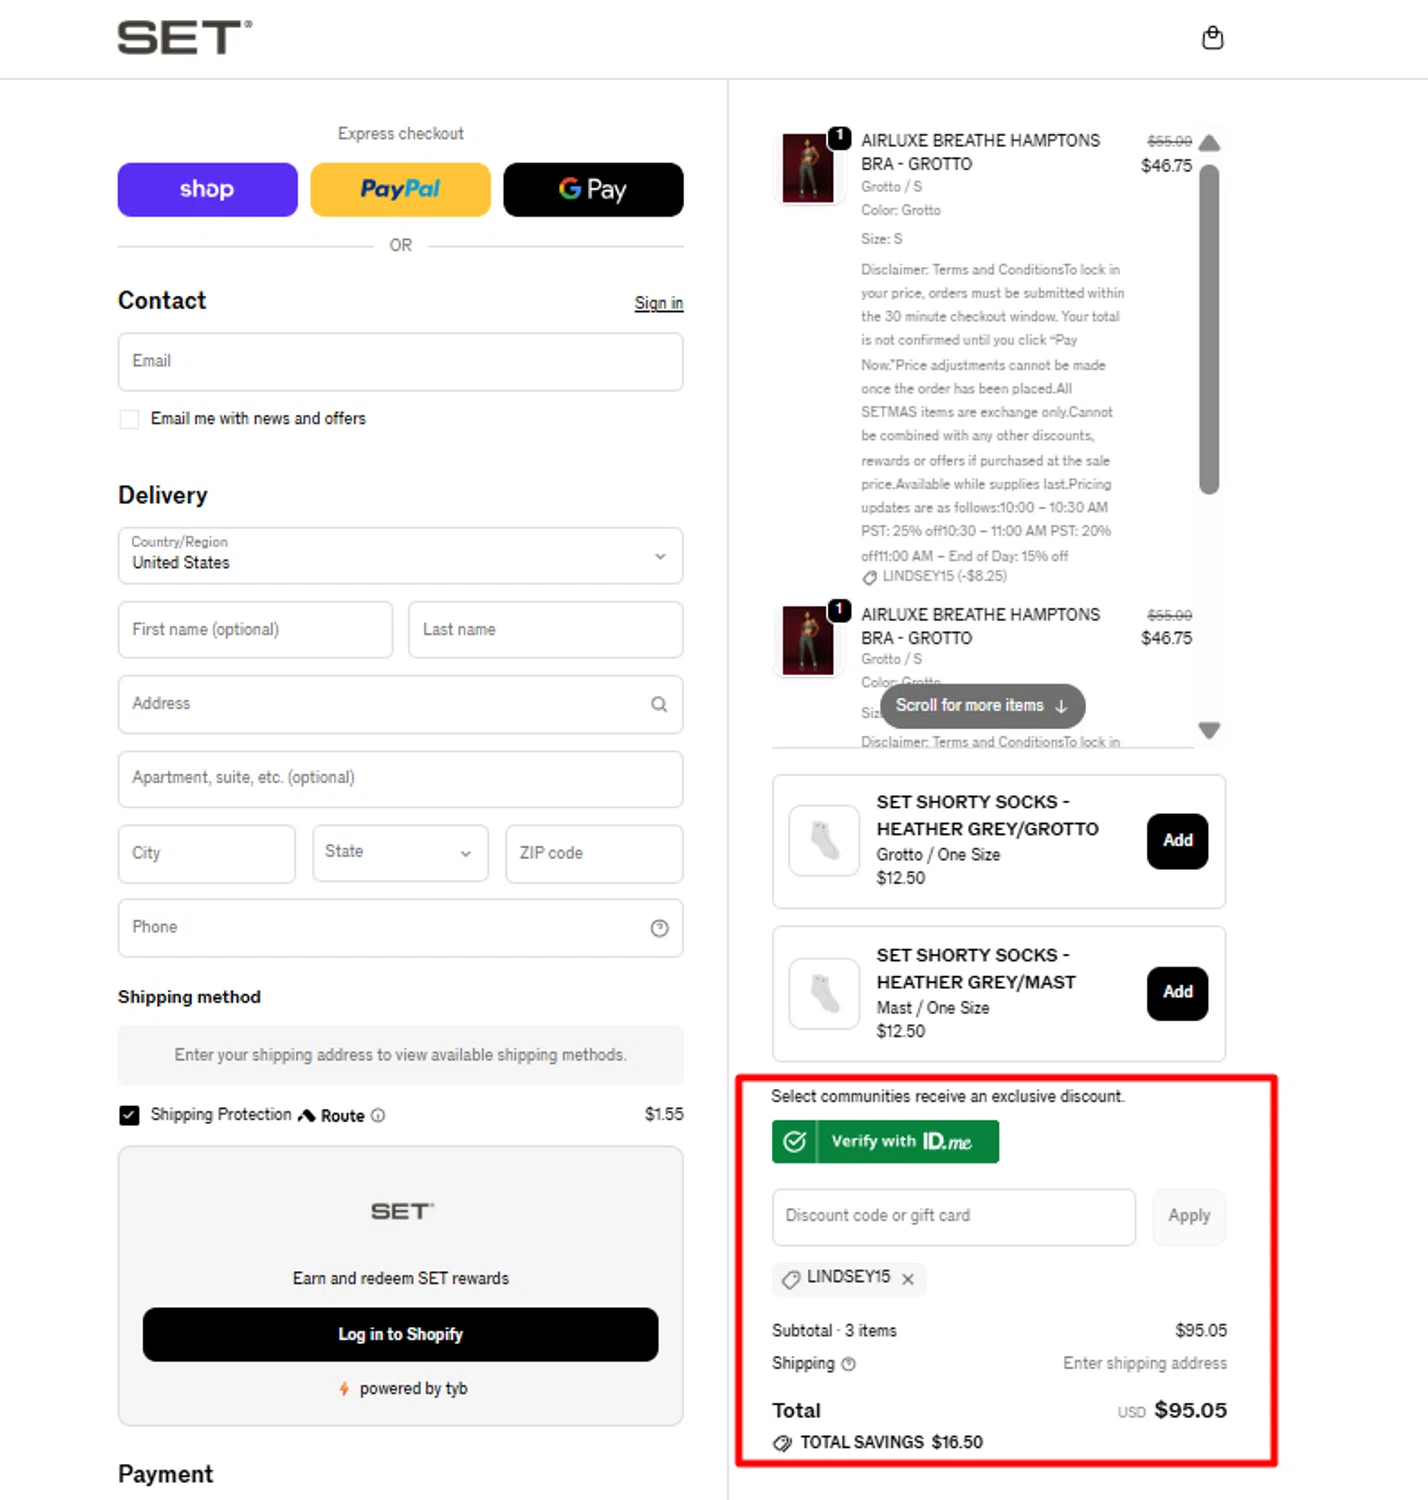
Task: Click the SET logo in header
Action: [185, 38]
